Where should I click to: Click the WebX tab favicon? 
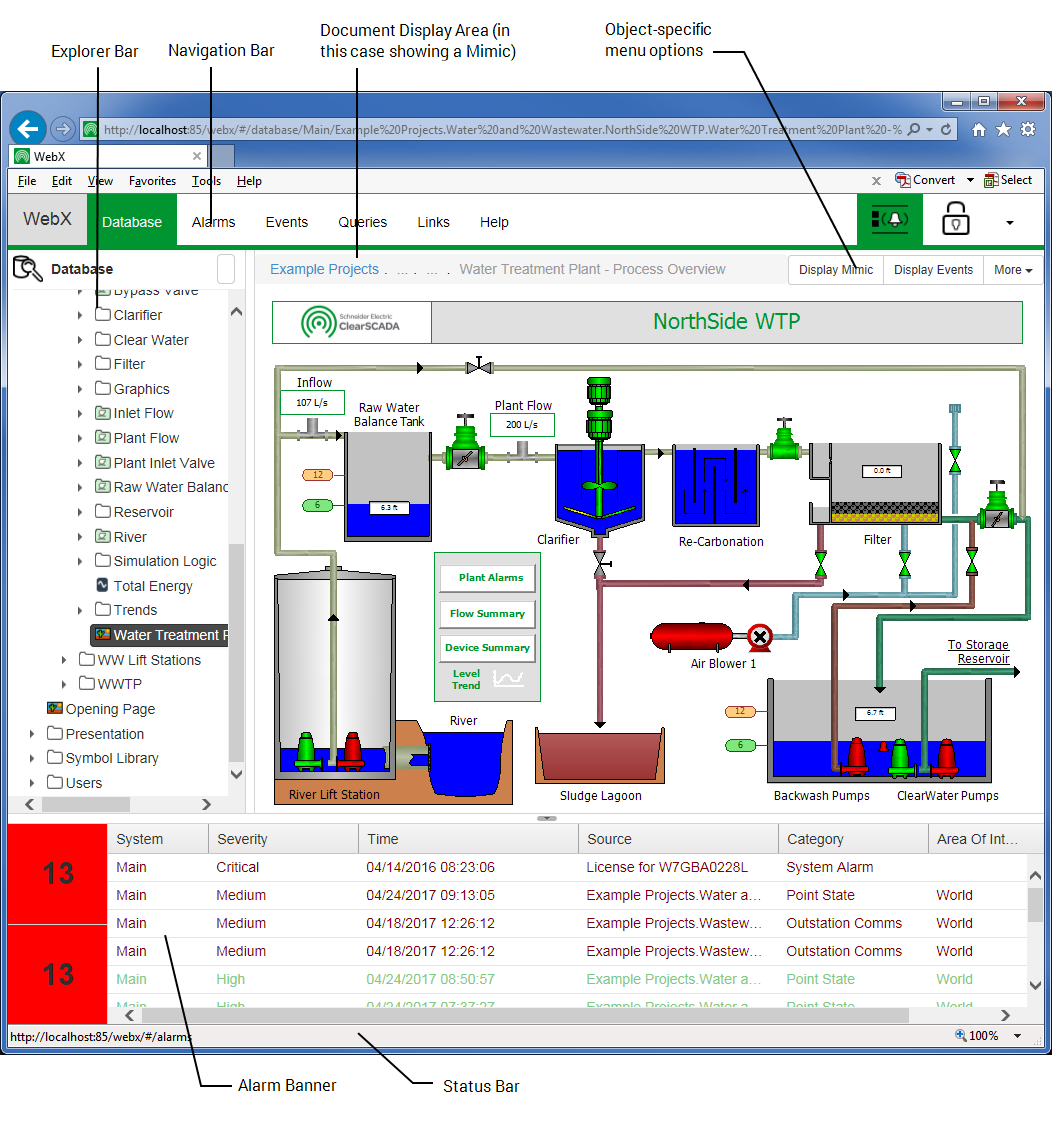tap(22, 157)
